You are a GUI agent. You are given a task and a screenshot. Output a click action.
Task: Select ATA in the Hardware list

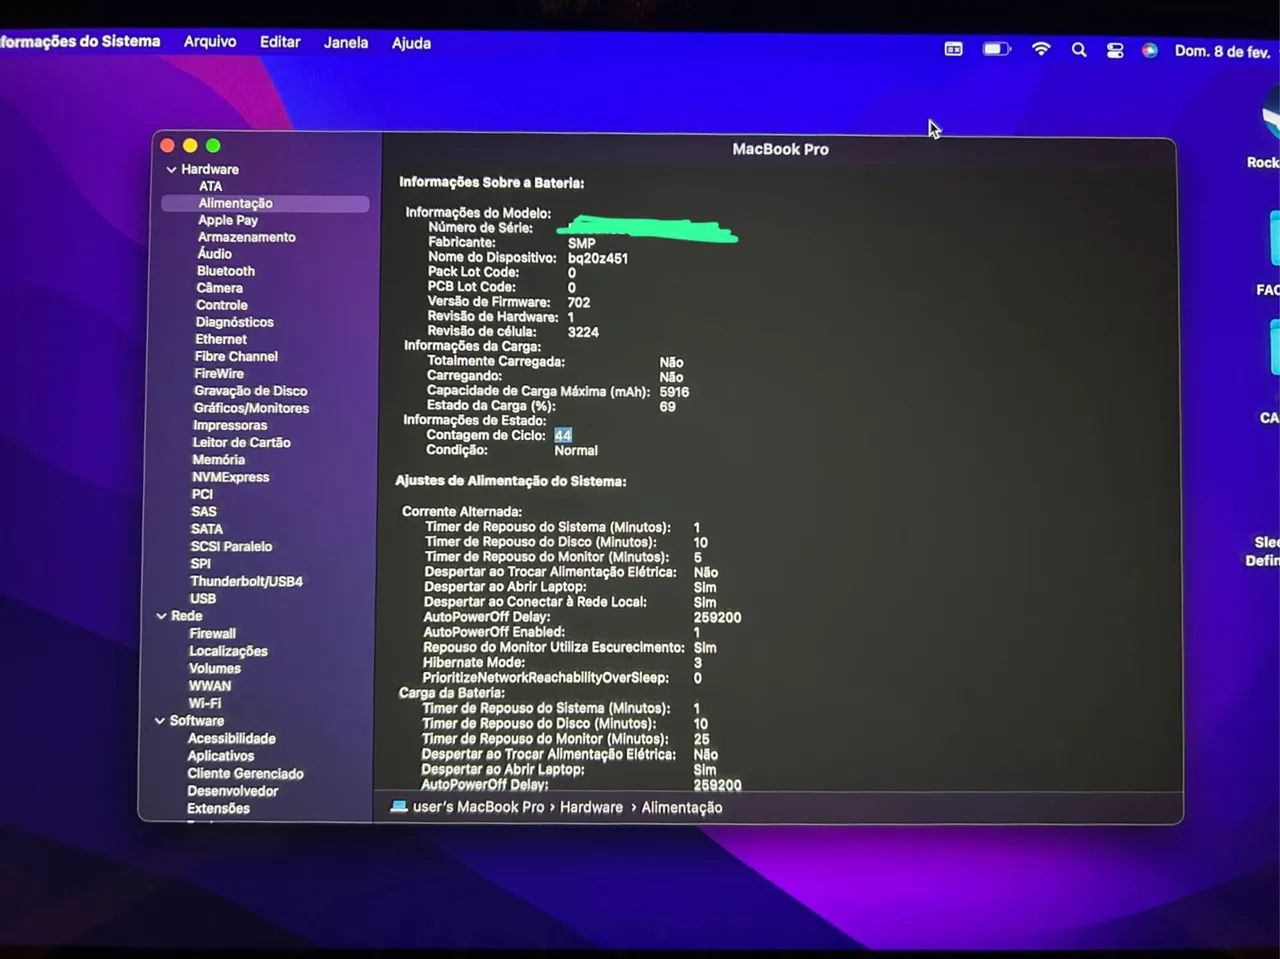point(210,186)
